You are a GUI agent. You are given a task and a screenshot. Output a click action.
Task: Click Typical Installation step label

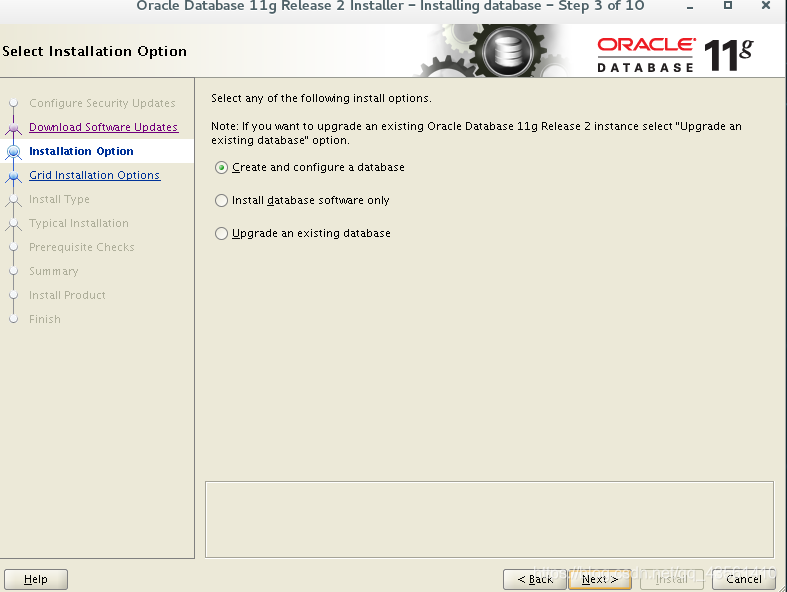tap(79, 223)
